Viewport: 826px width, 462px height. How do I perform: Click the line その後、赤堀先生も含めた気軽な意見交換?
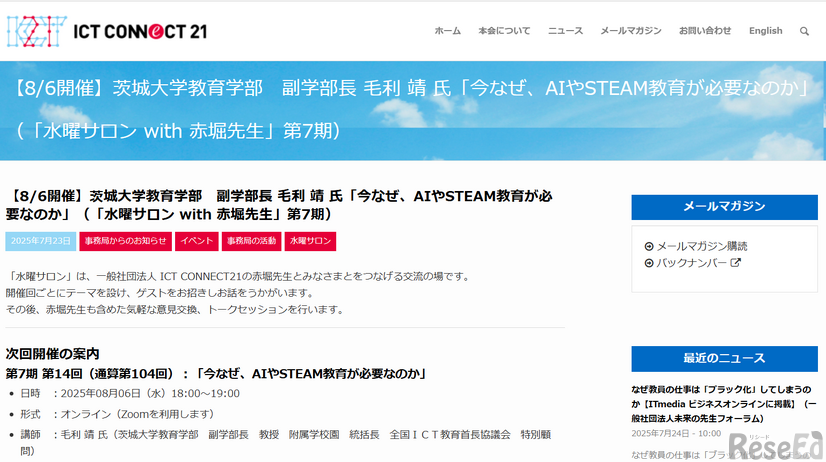click(x=175, y=310)
